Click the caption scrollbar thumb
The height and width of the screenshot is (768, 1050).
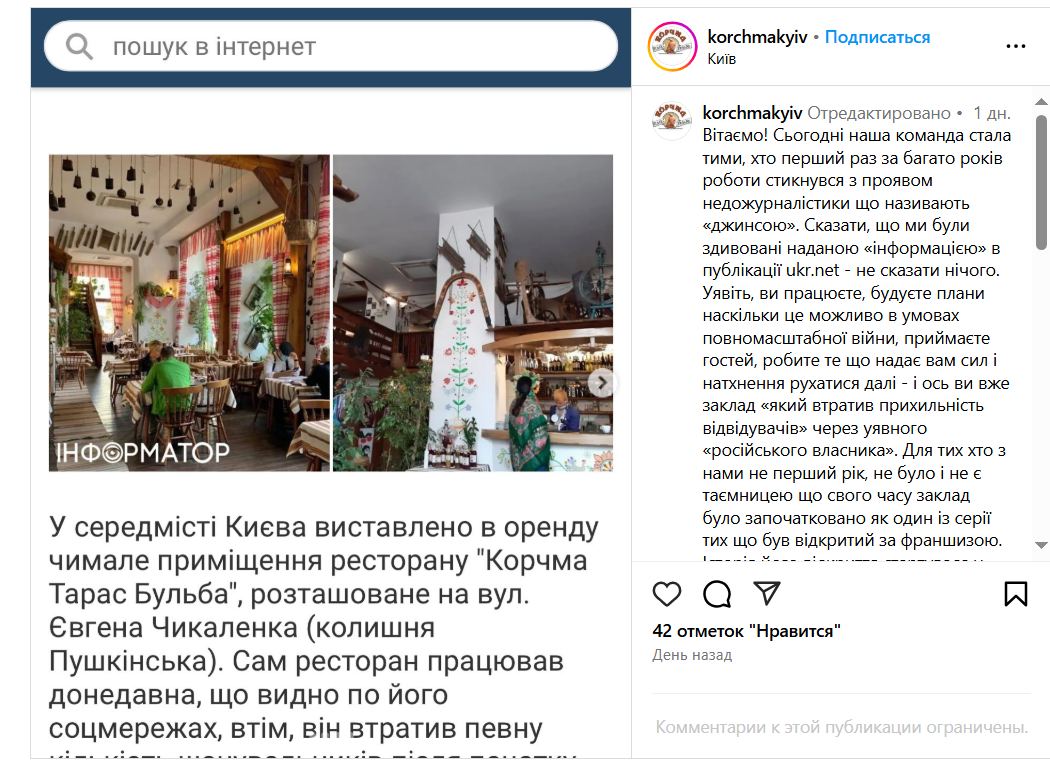coord(1041,182)
